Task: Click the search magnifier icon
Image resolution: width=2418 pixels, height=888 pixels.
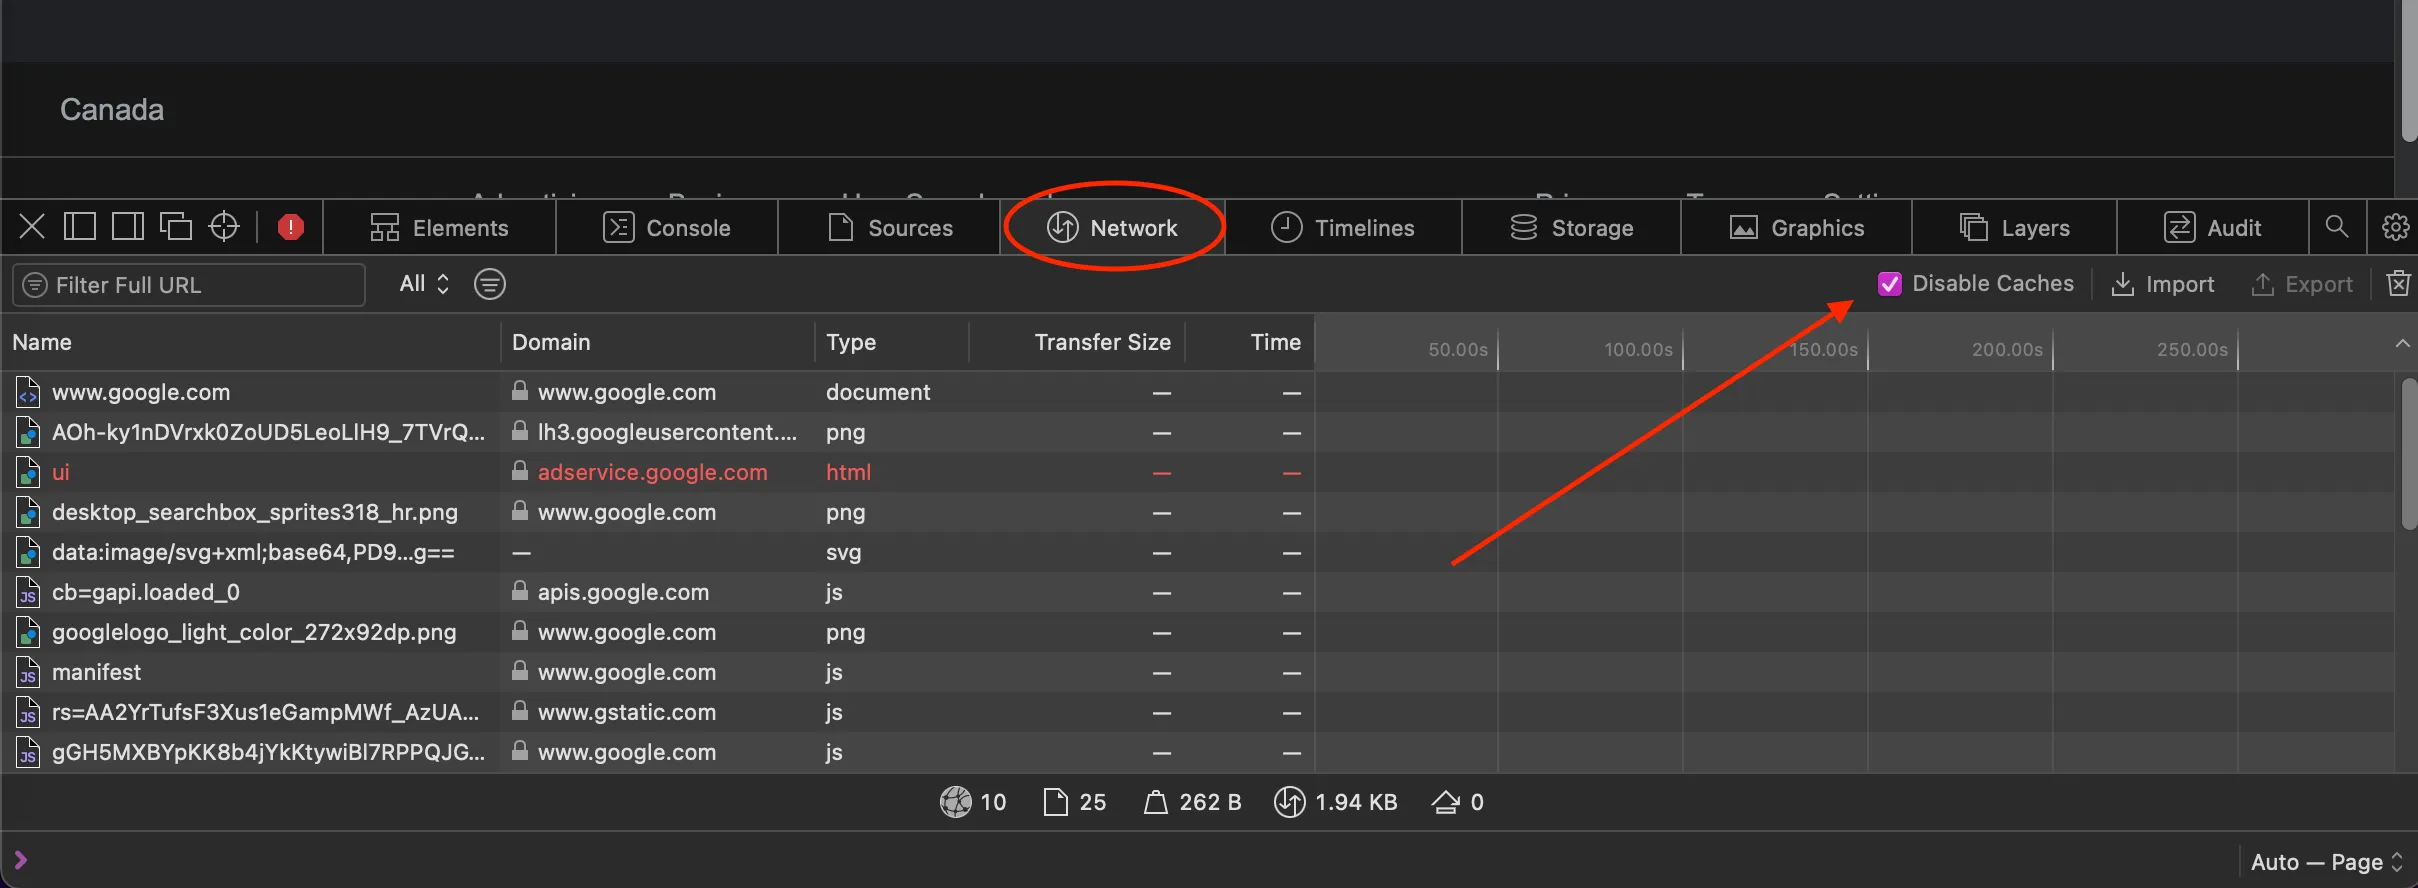Action: coord(2337,227)
